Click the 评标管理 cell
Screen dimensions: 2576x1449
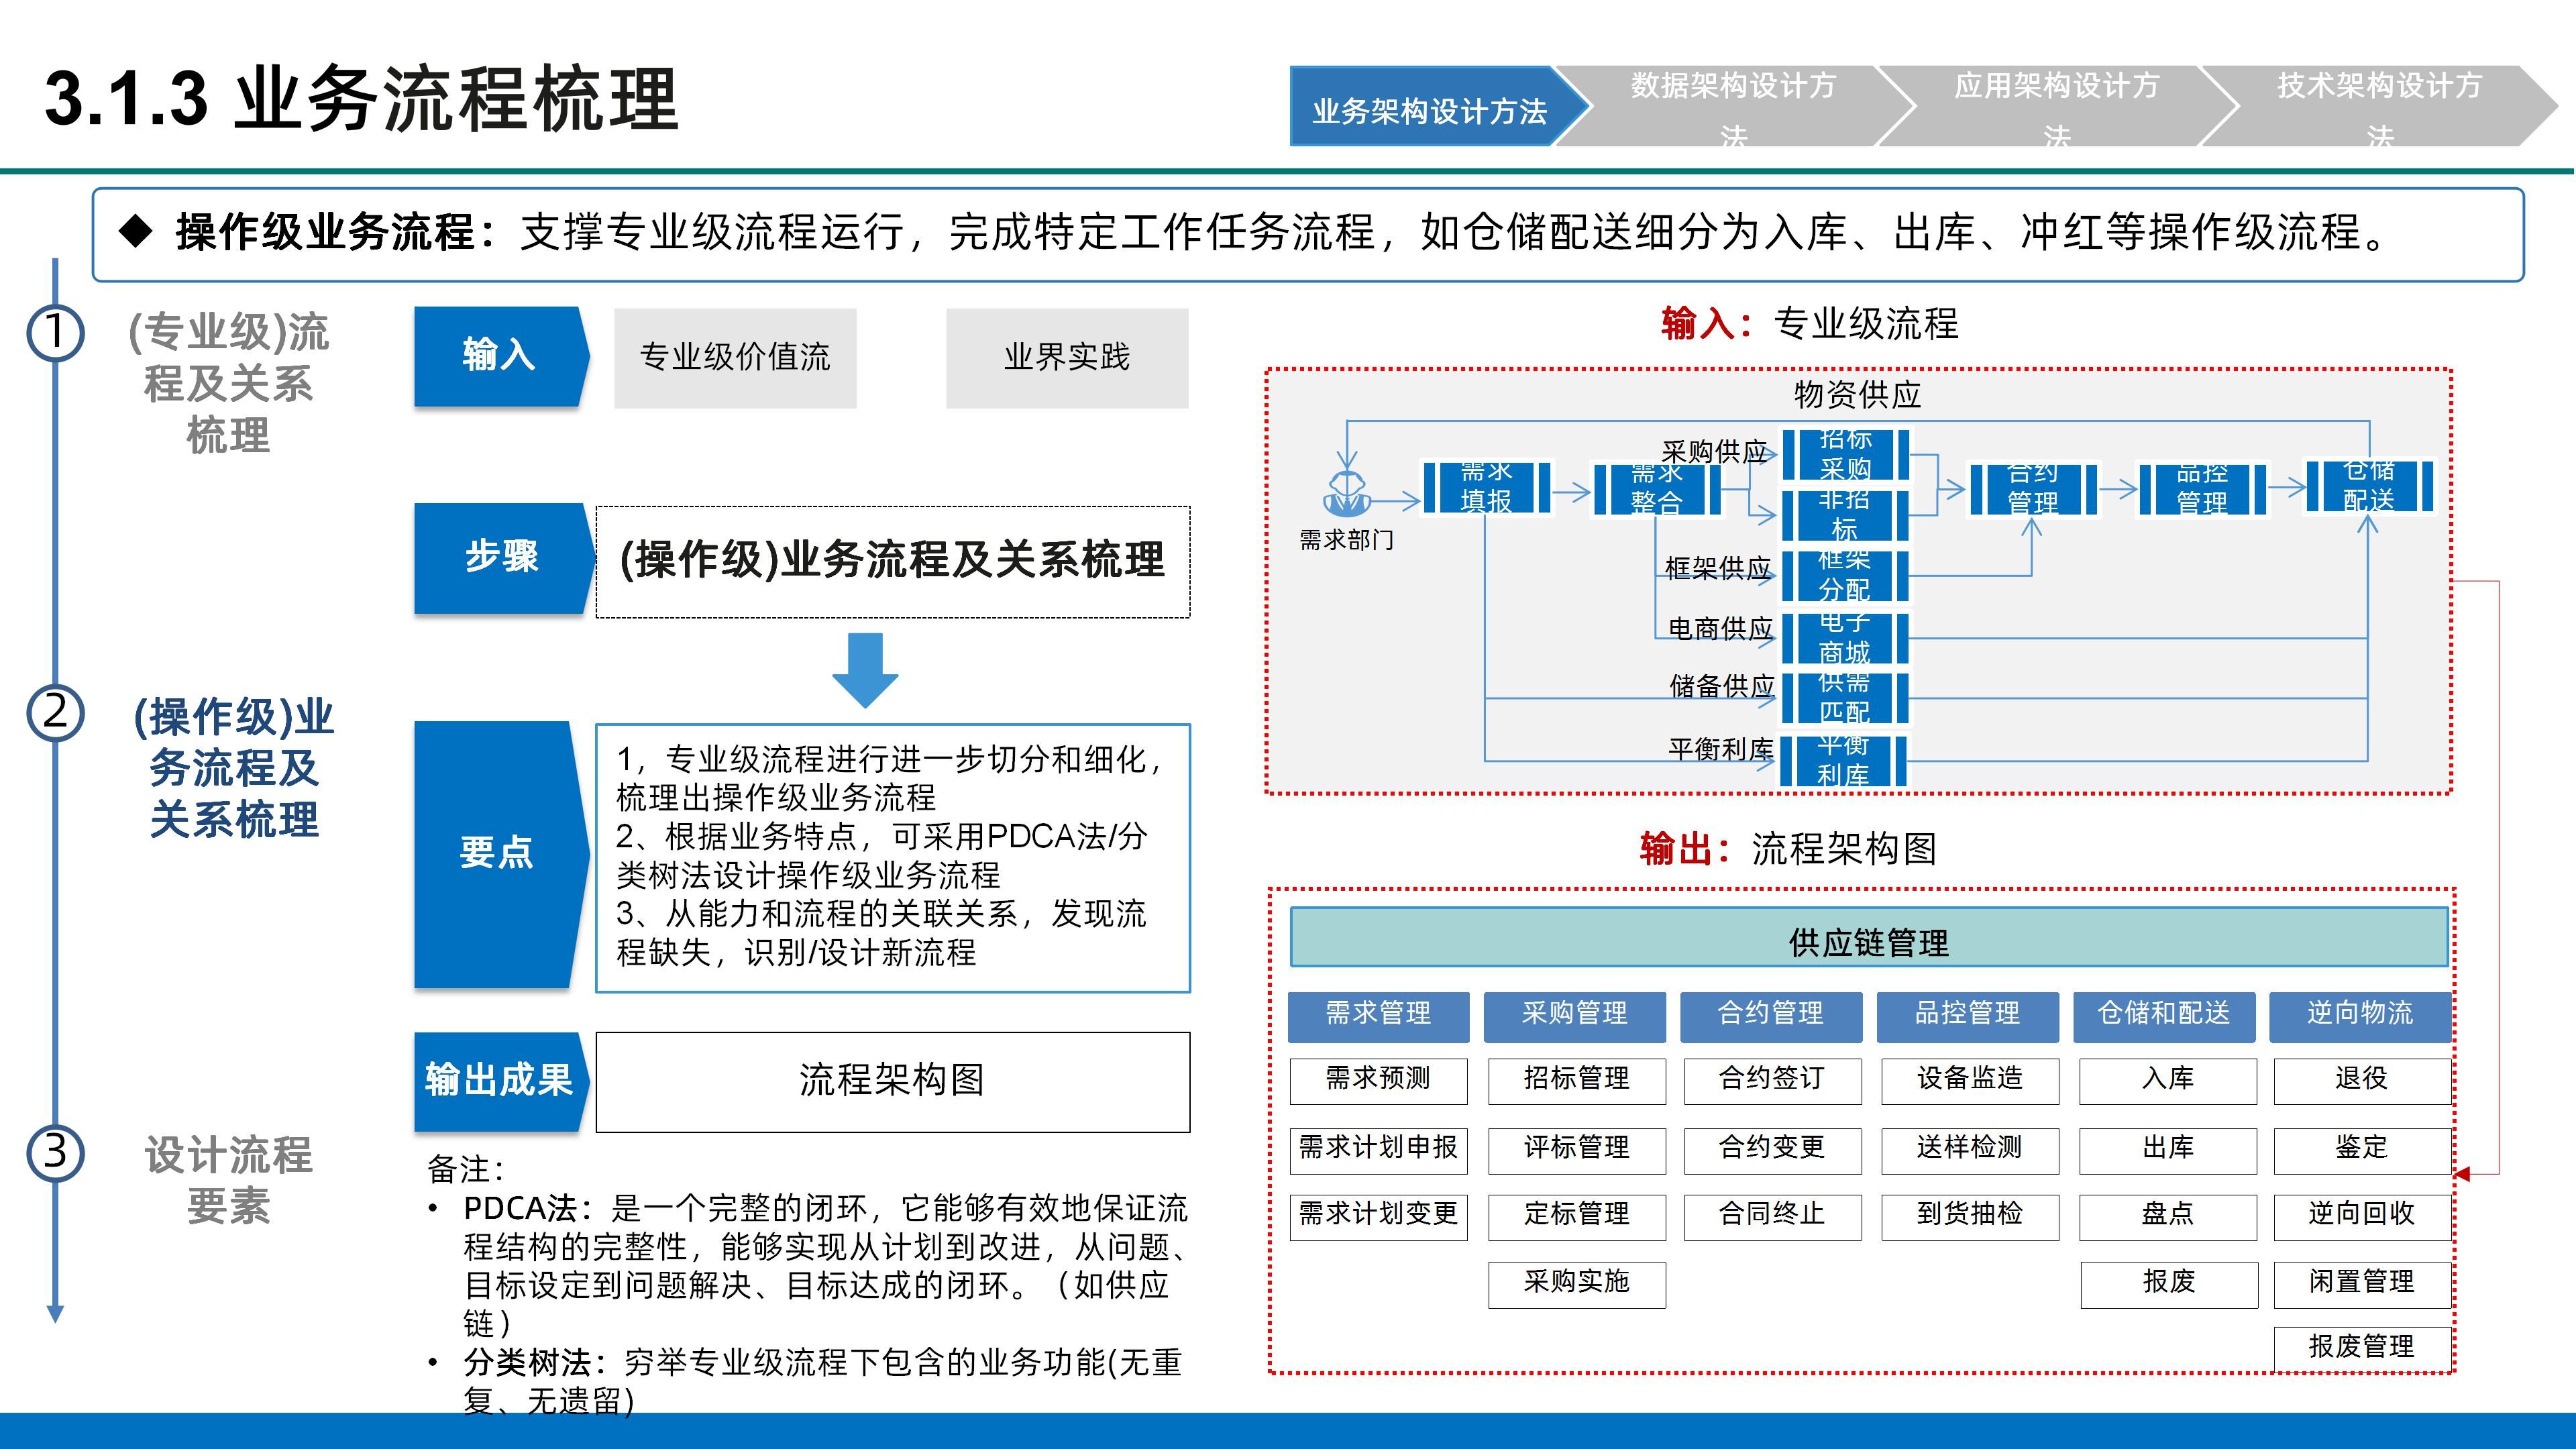point(1577,1150)
